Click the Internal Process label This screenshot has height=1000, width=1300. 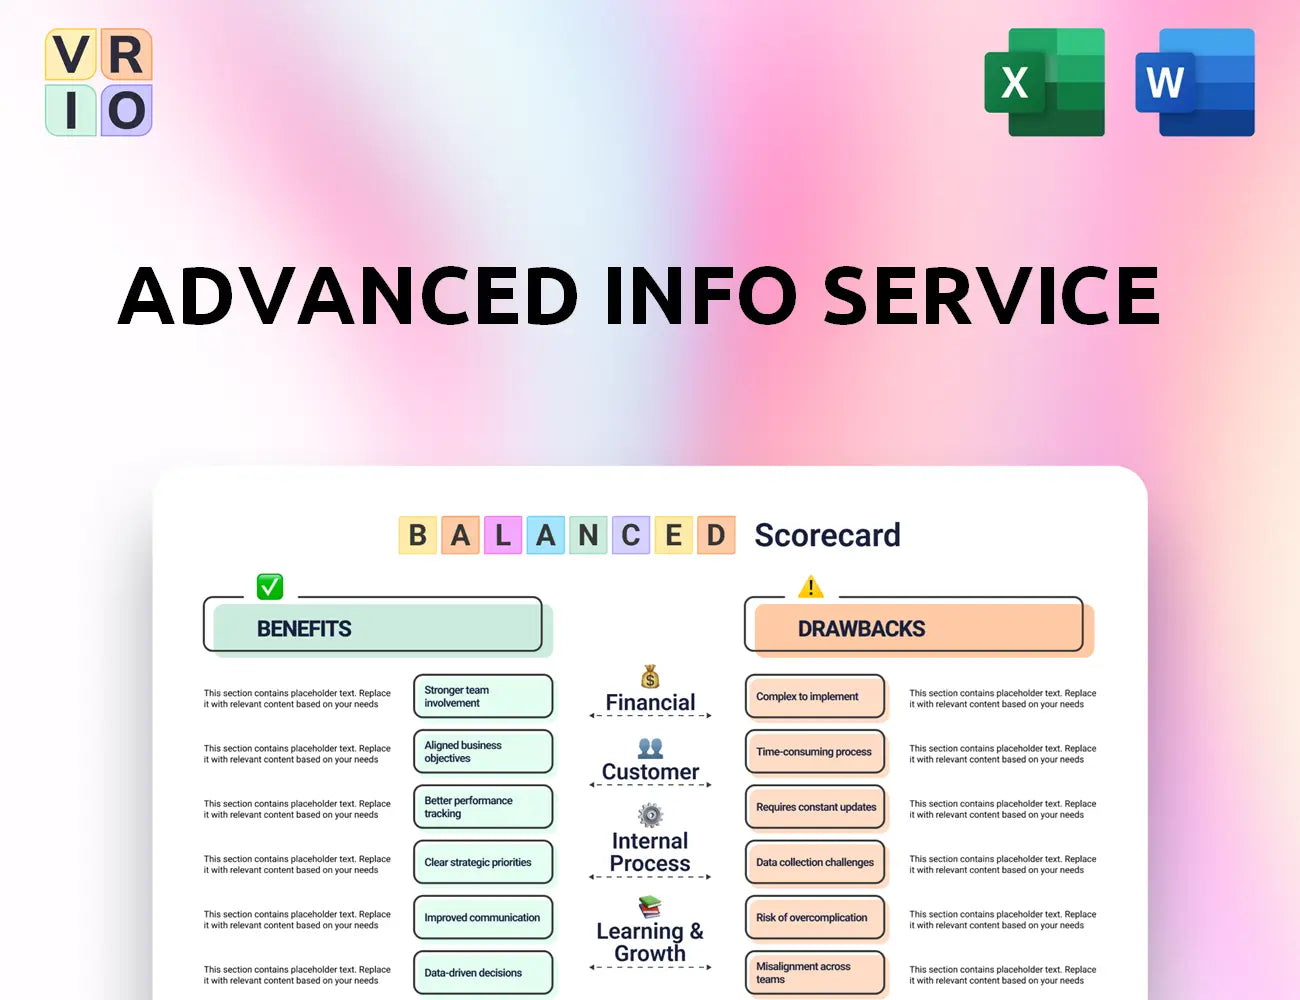point(650,852)
